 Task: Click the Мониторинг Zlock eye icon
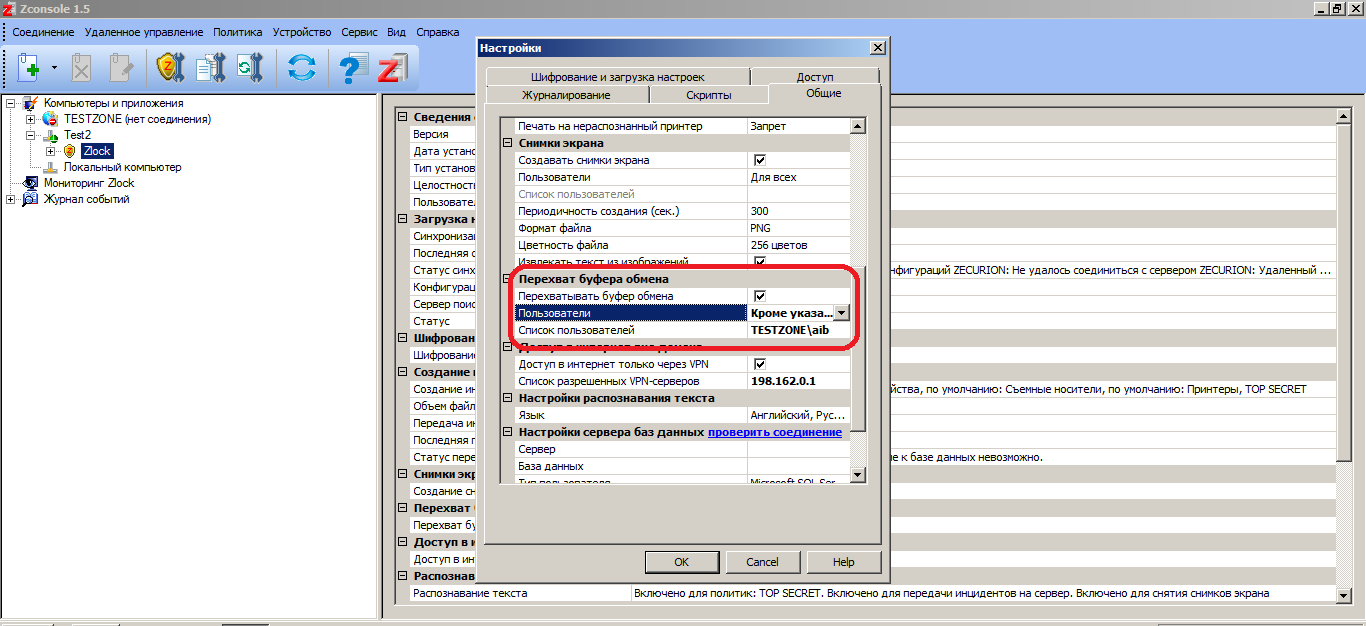click(30, 183)
